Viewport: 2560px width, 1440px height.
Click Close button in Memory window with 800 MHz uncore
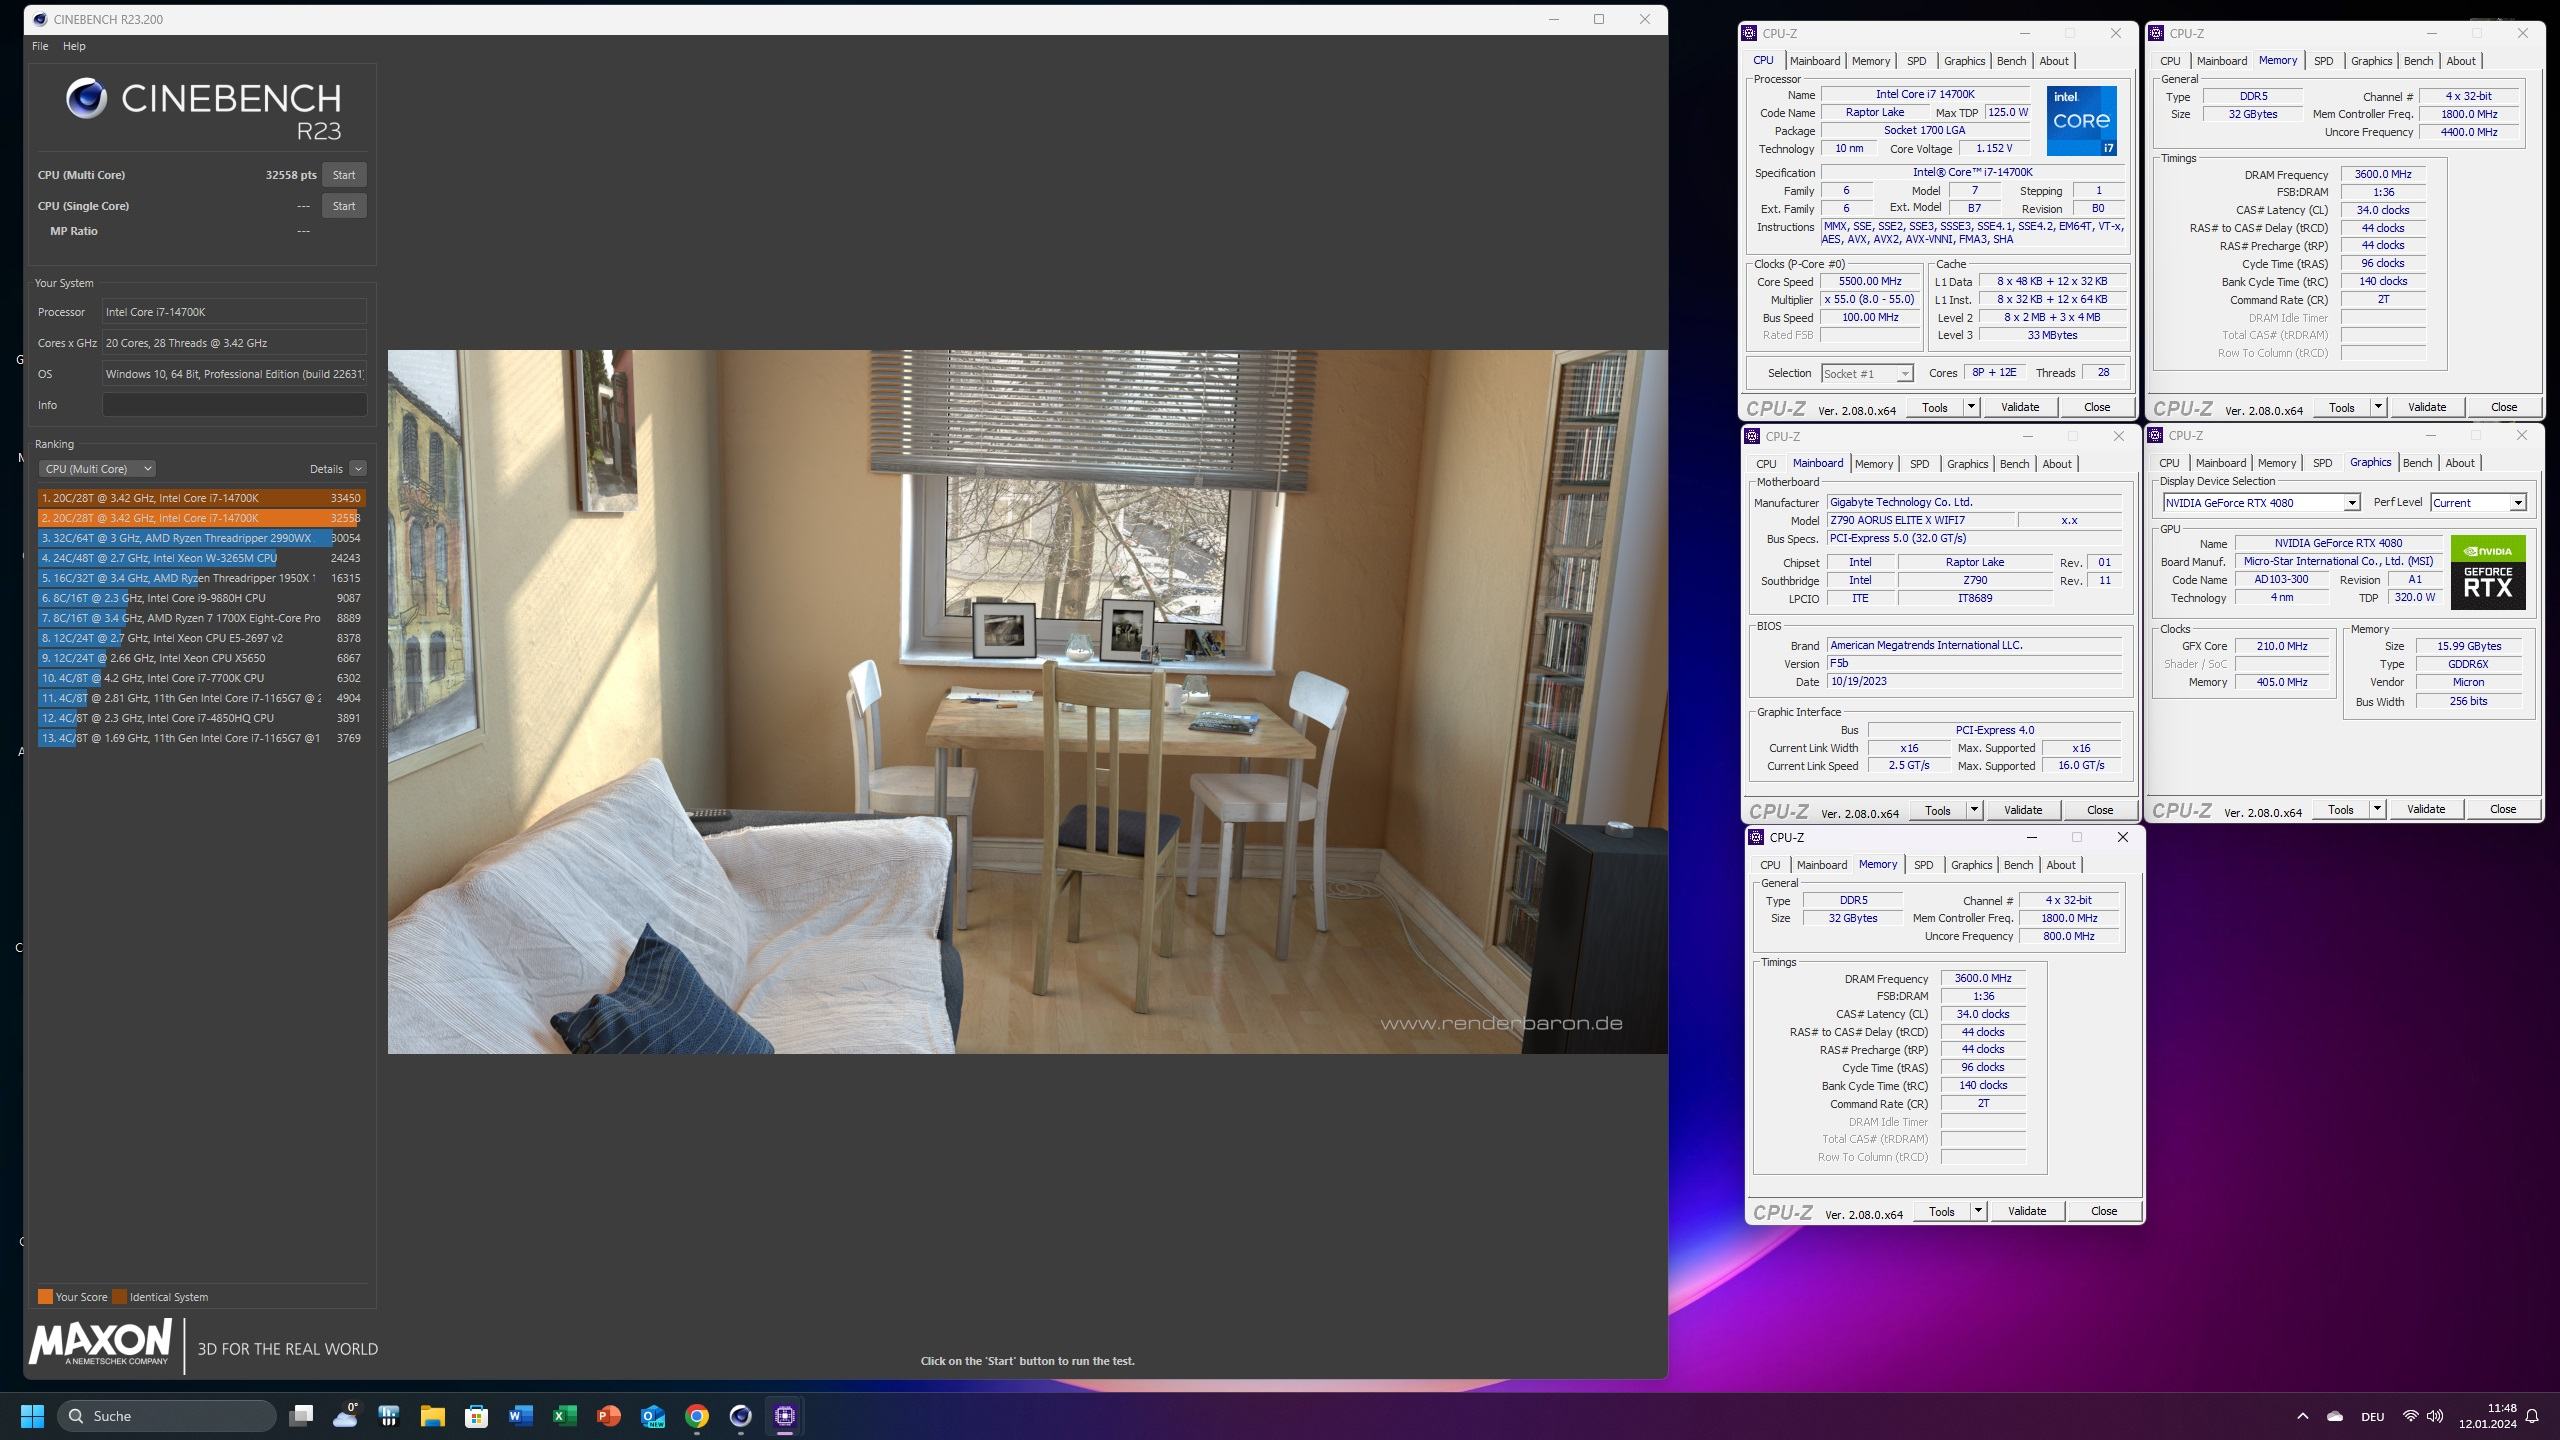(x=2103, y=1211)
